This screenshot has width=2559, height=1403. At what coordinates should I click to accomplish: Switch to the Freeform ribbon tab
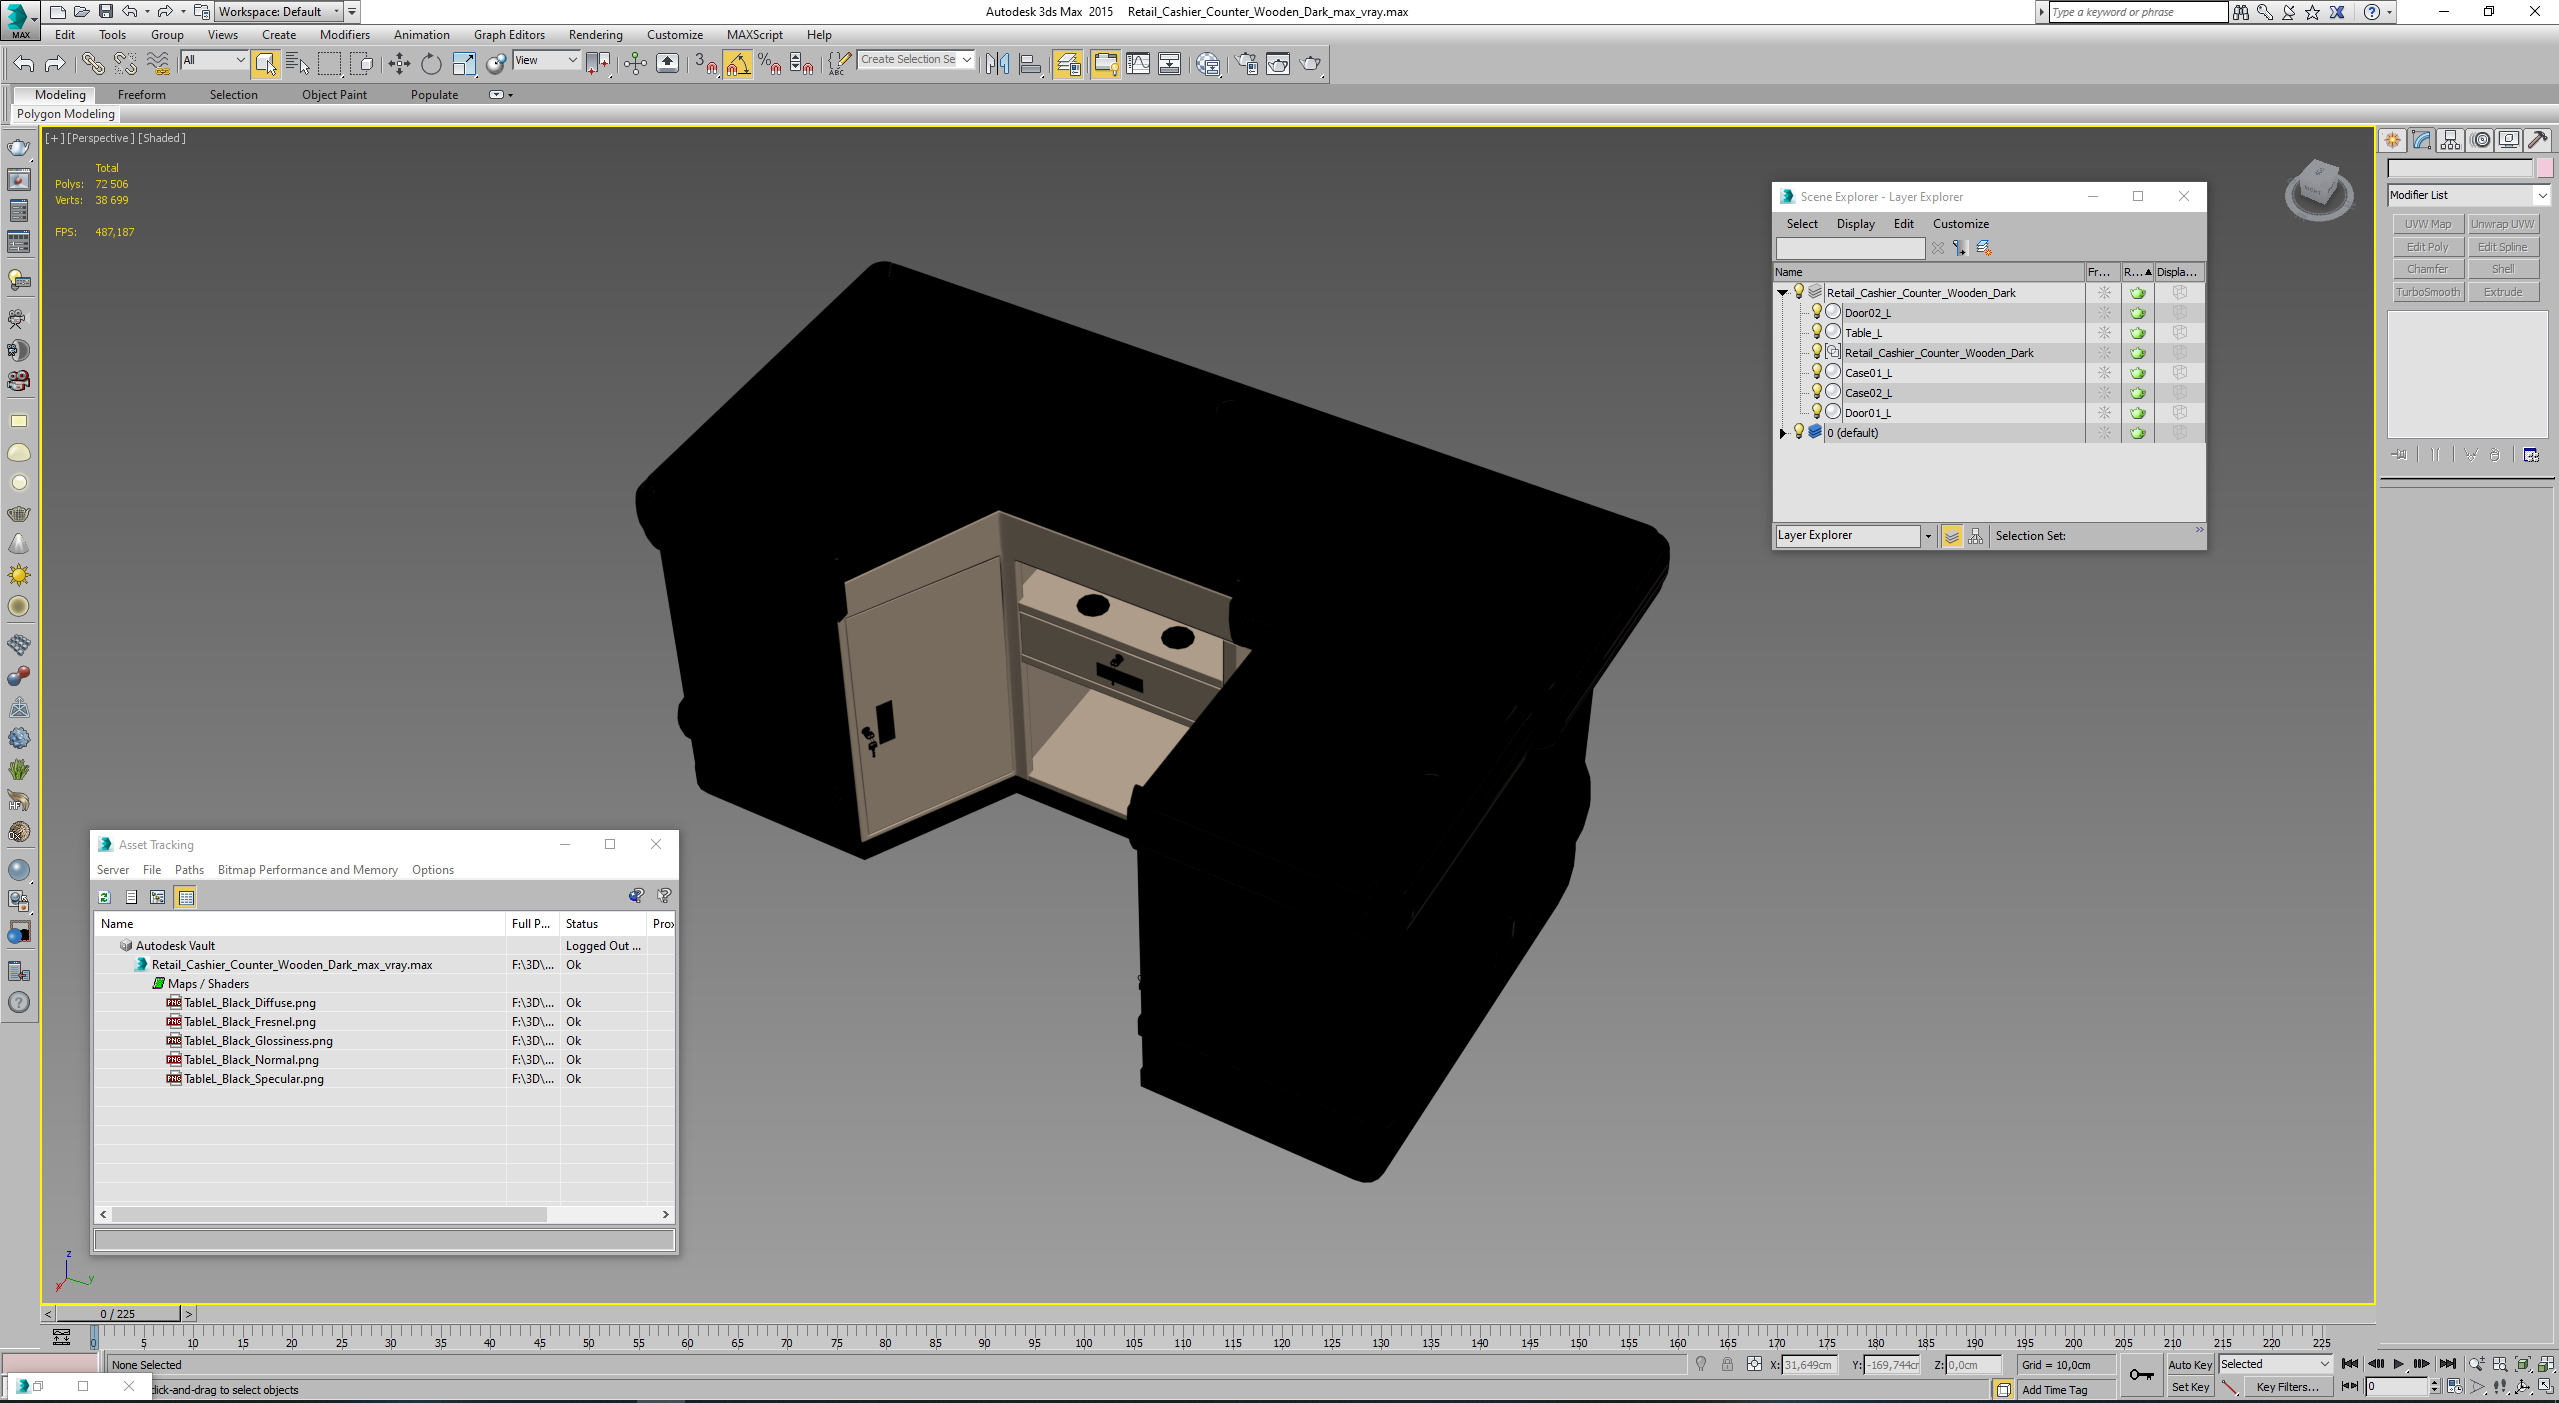click(141, 95)
